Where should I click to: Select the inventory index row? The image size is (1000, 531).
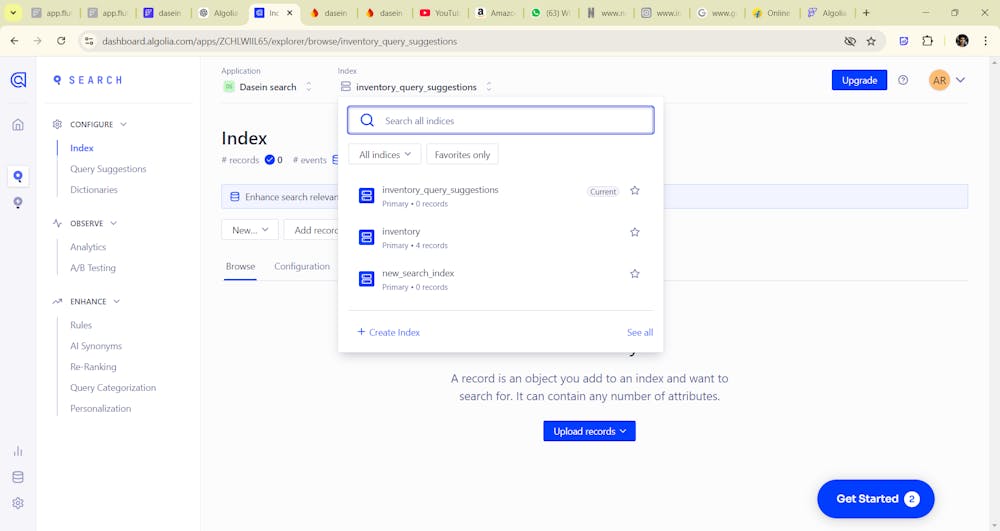pos(501,237)
